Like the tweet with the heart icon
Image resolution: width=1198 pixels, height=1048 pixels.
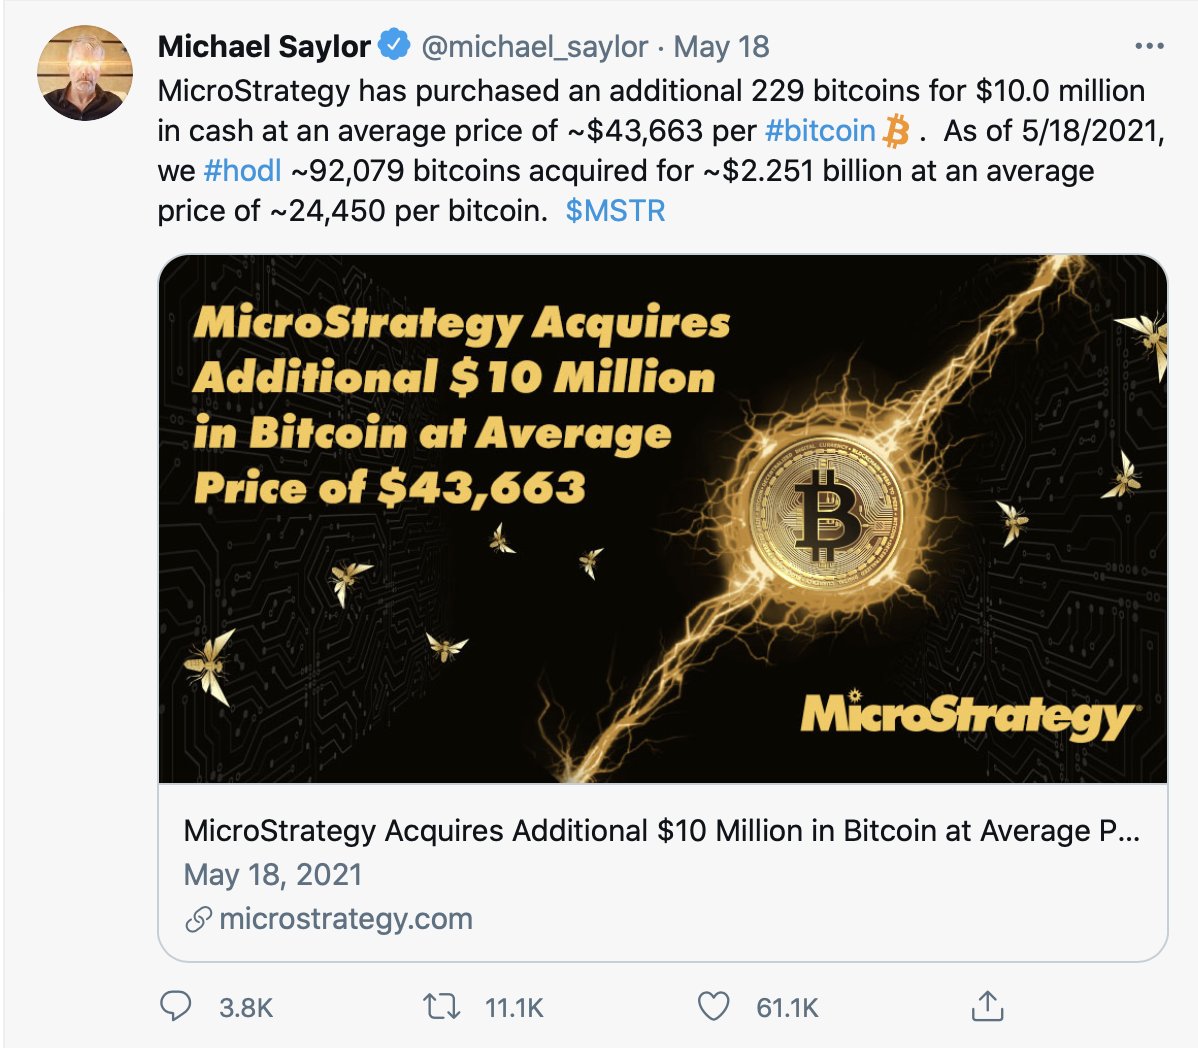click(x=713, y=1006)
